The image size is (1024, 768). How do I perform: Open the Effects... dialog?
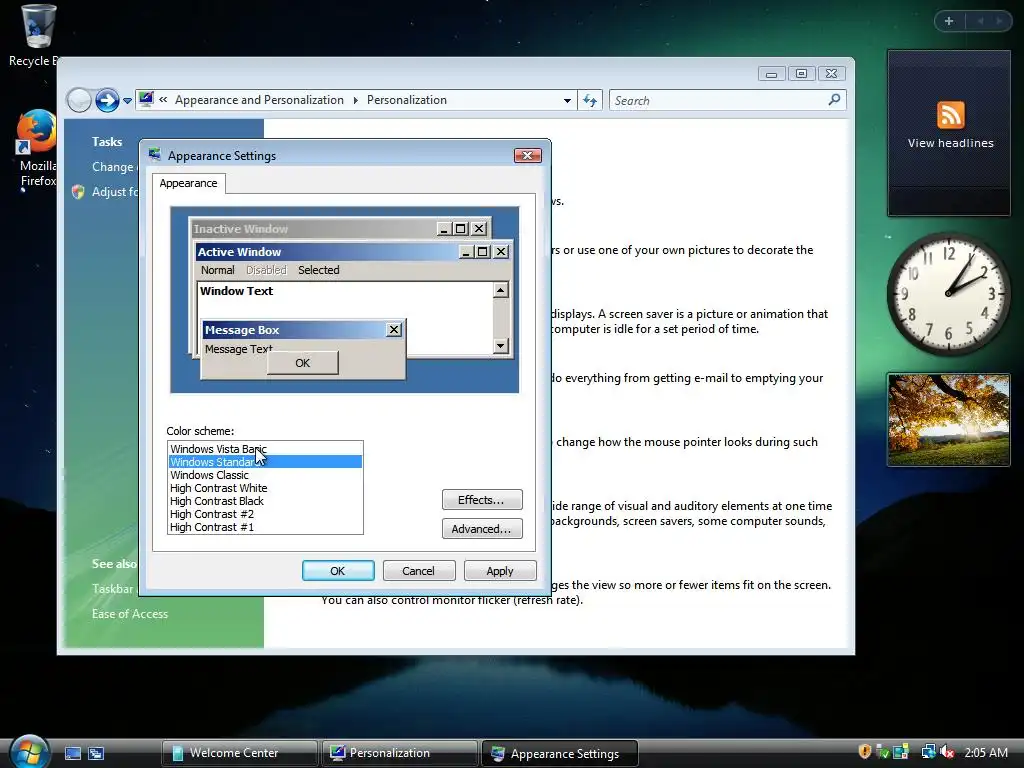pos(482,500)
